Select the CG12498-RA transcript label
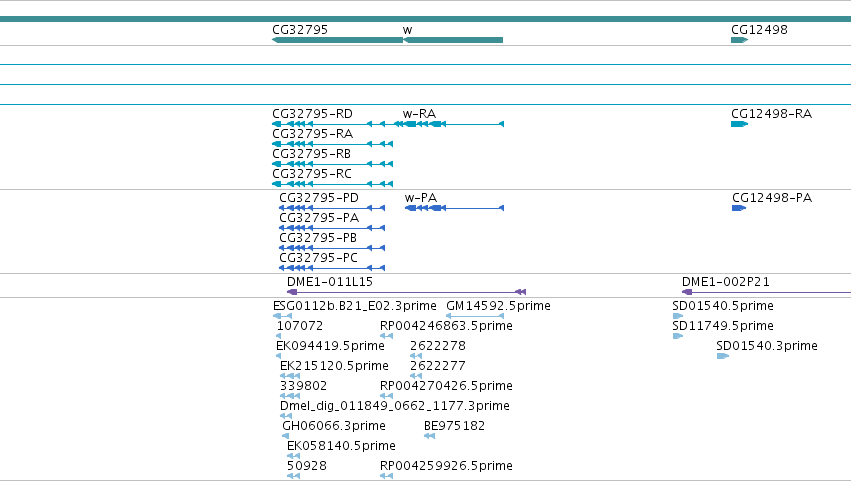Viewport: 851px width, 481px height. 771,113
